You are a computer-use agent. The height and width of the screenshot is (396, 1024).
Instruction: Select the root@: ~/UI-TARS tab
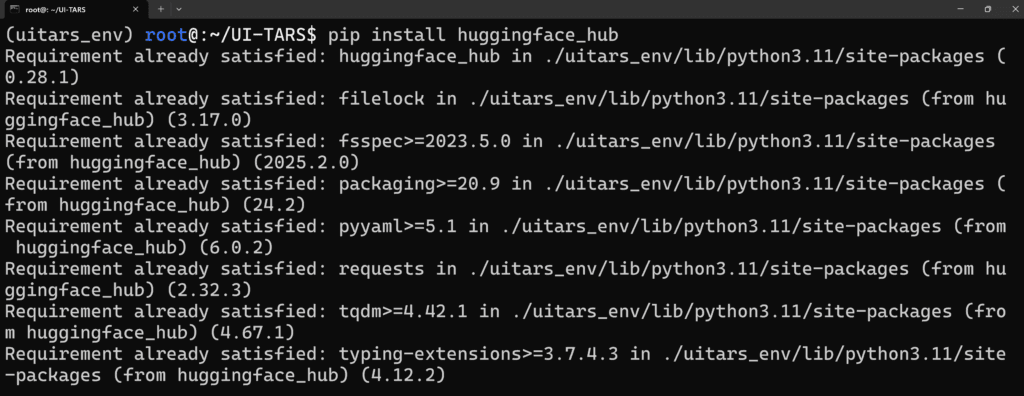74,9
